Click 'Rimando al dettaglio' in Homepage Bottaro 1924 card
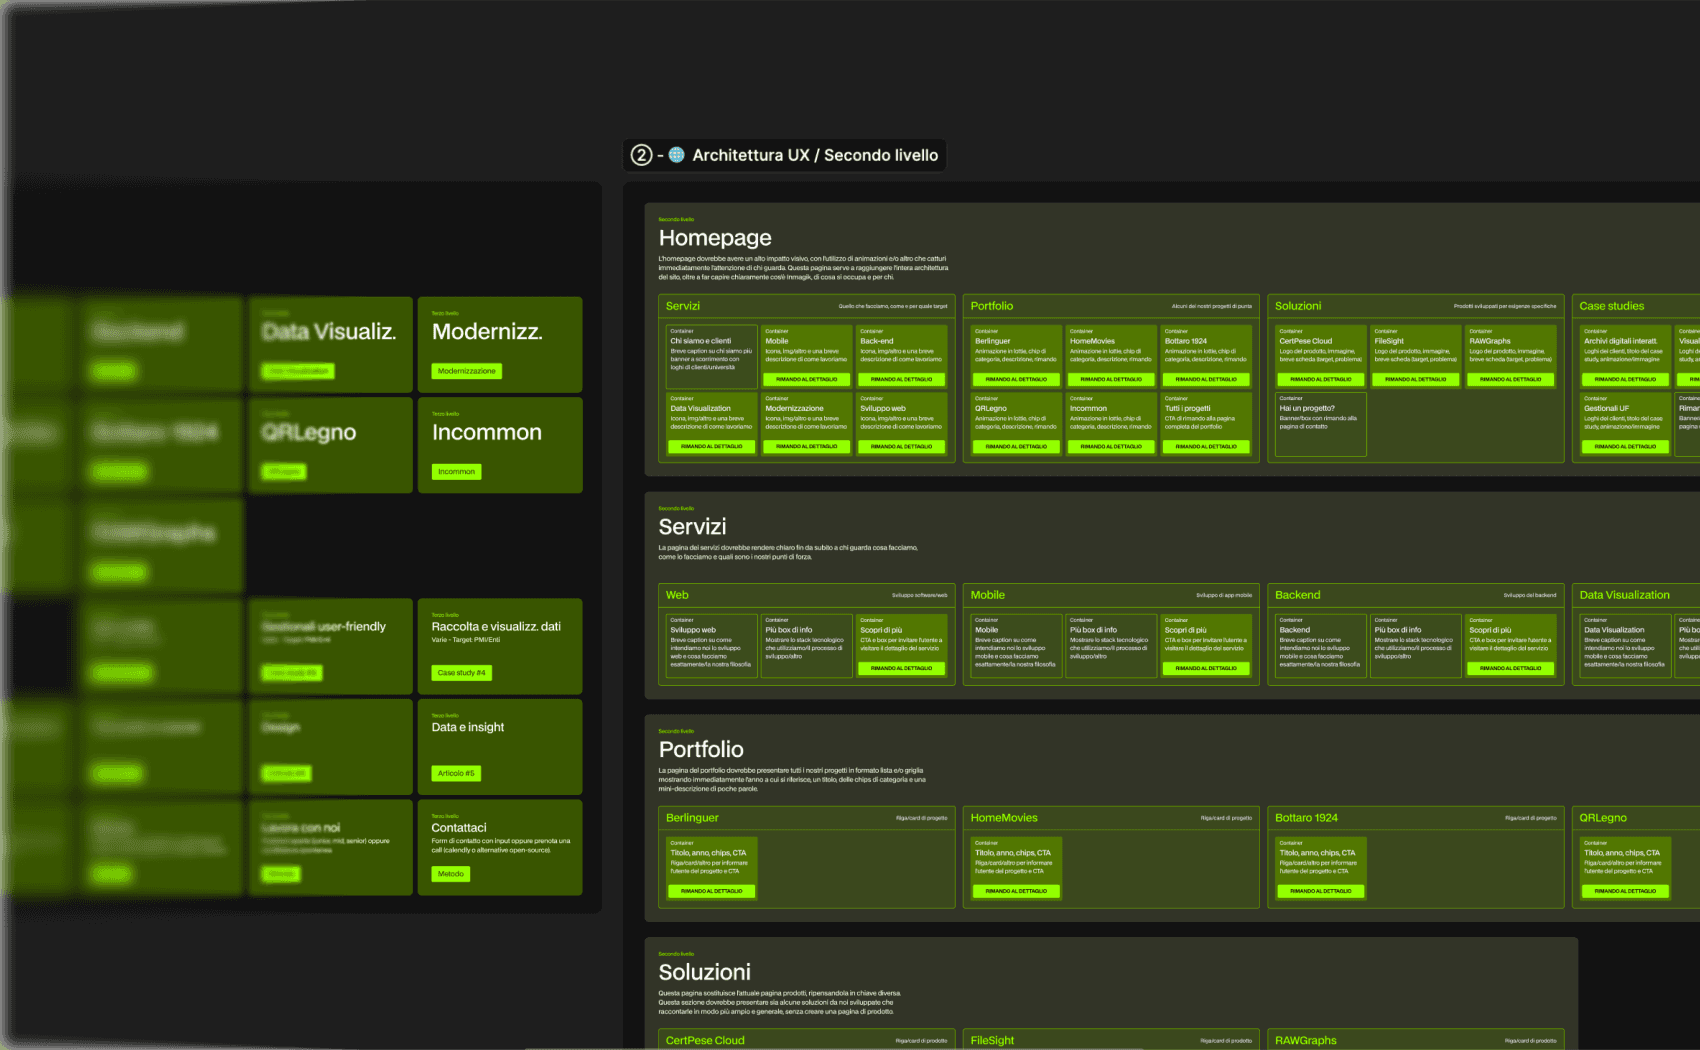1700x1050 pixels. tap(1207, 380)
